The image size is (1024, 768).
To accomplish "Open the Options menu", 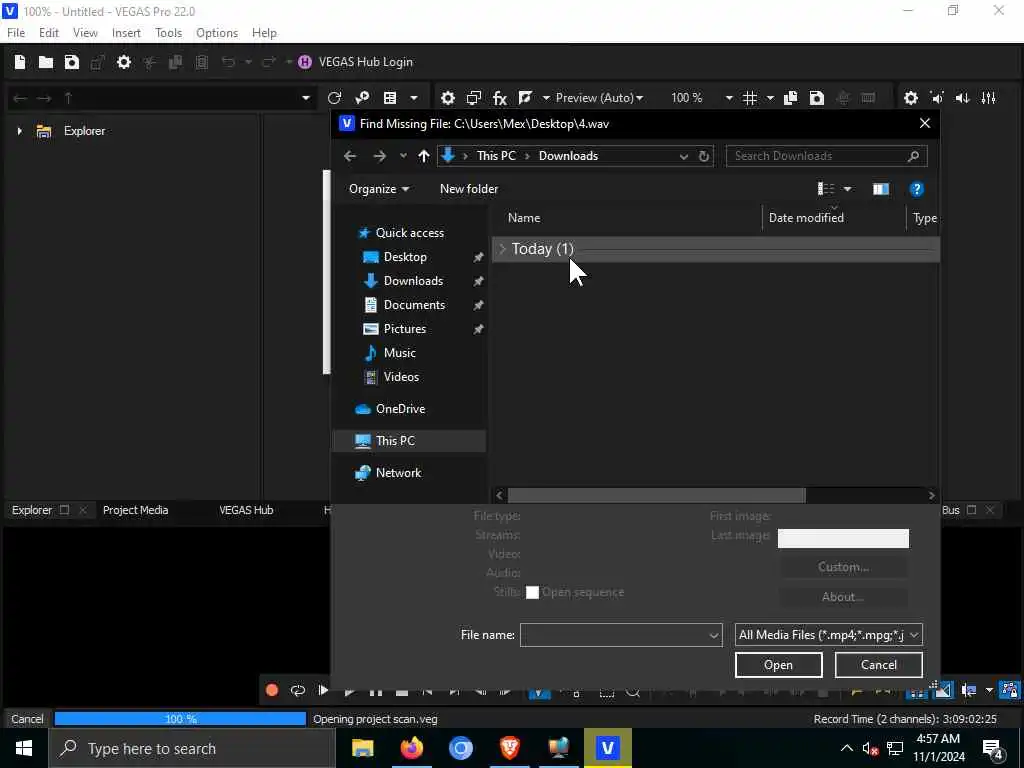I will click(x=217, y=33).
